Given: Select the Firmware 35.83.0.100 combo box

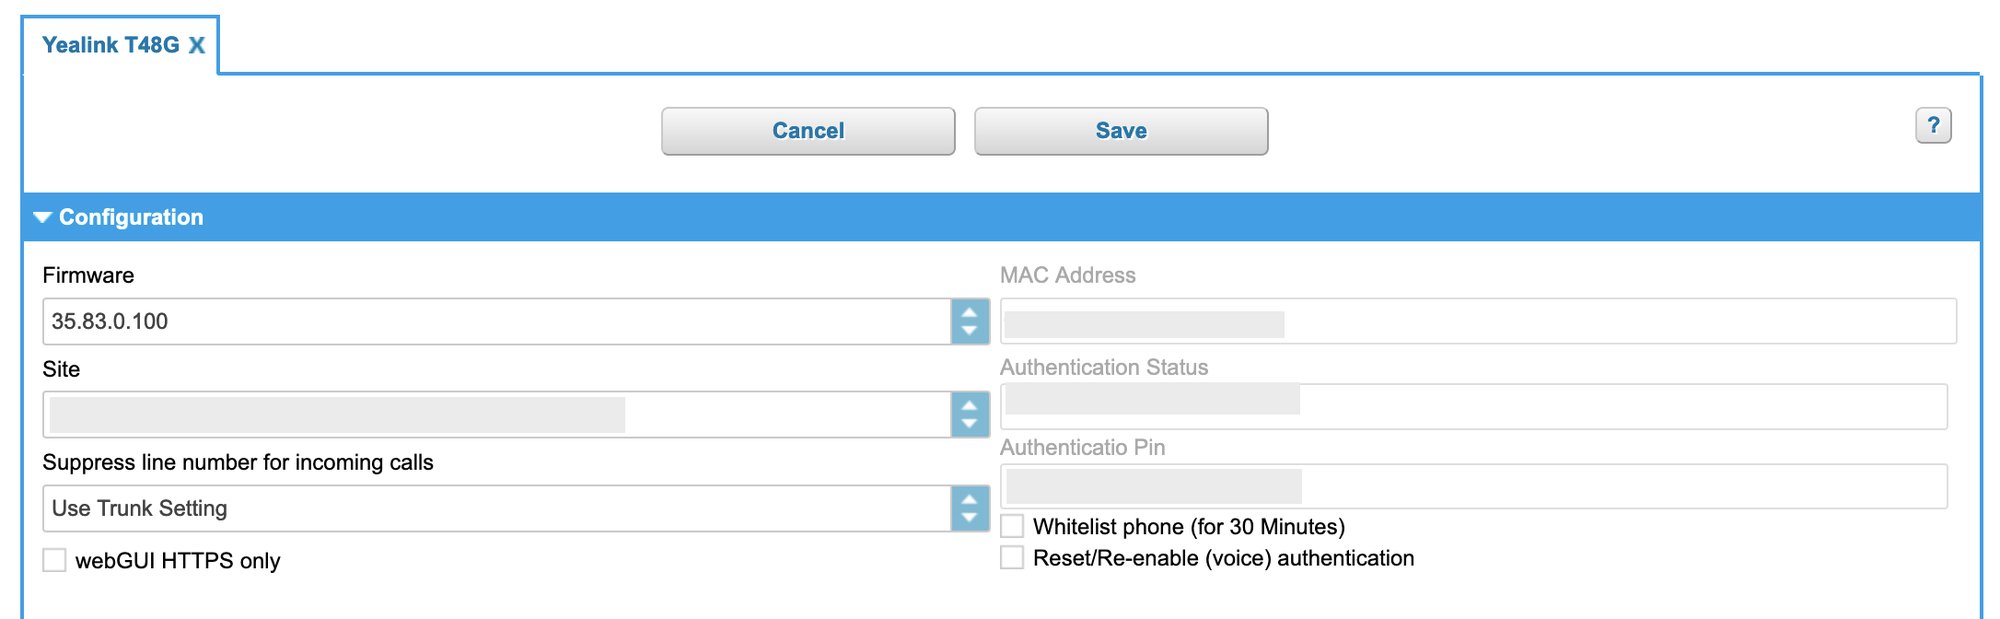Looking at the screenshot, I should (496, 322).
